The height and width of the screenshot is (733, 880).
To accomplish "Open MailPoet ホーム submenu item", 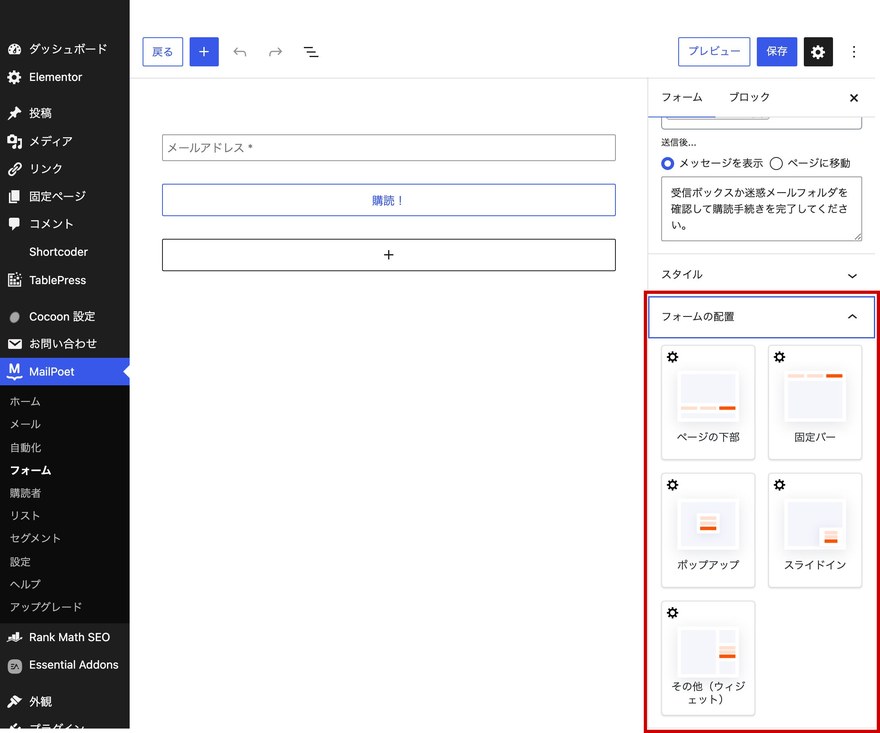I will (x=25, y=401).
